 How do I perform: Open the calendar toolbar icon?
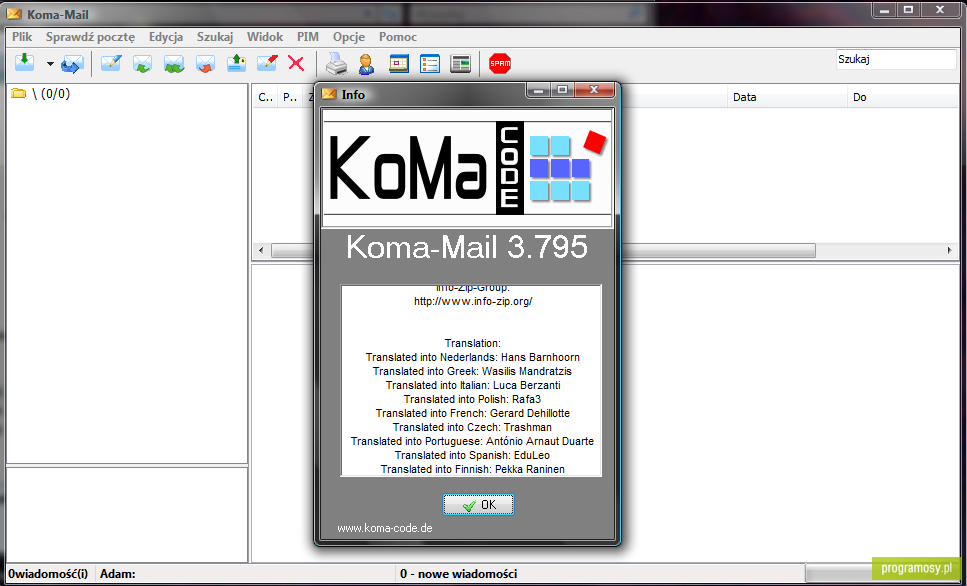[399, 64]
